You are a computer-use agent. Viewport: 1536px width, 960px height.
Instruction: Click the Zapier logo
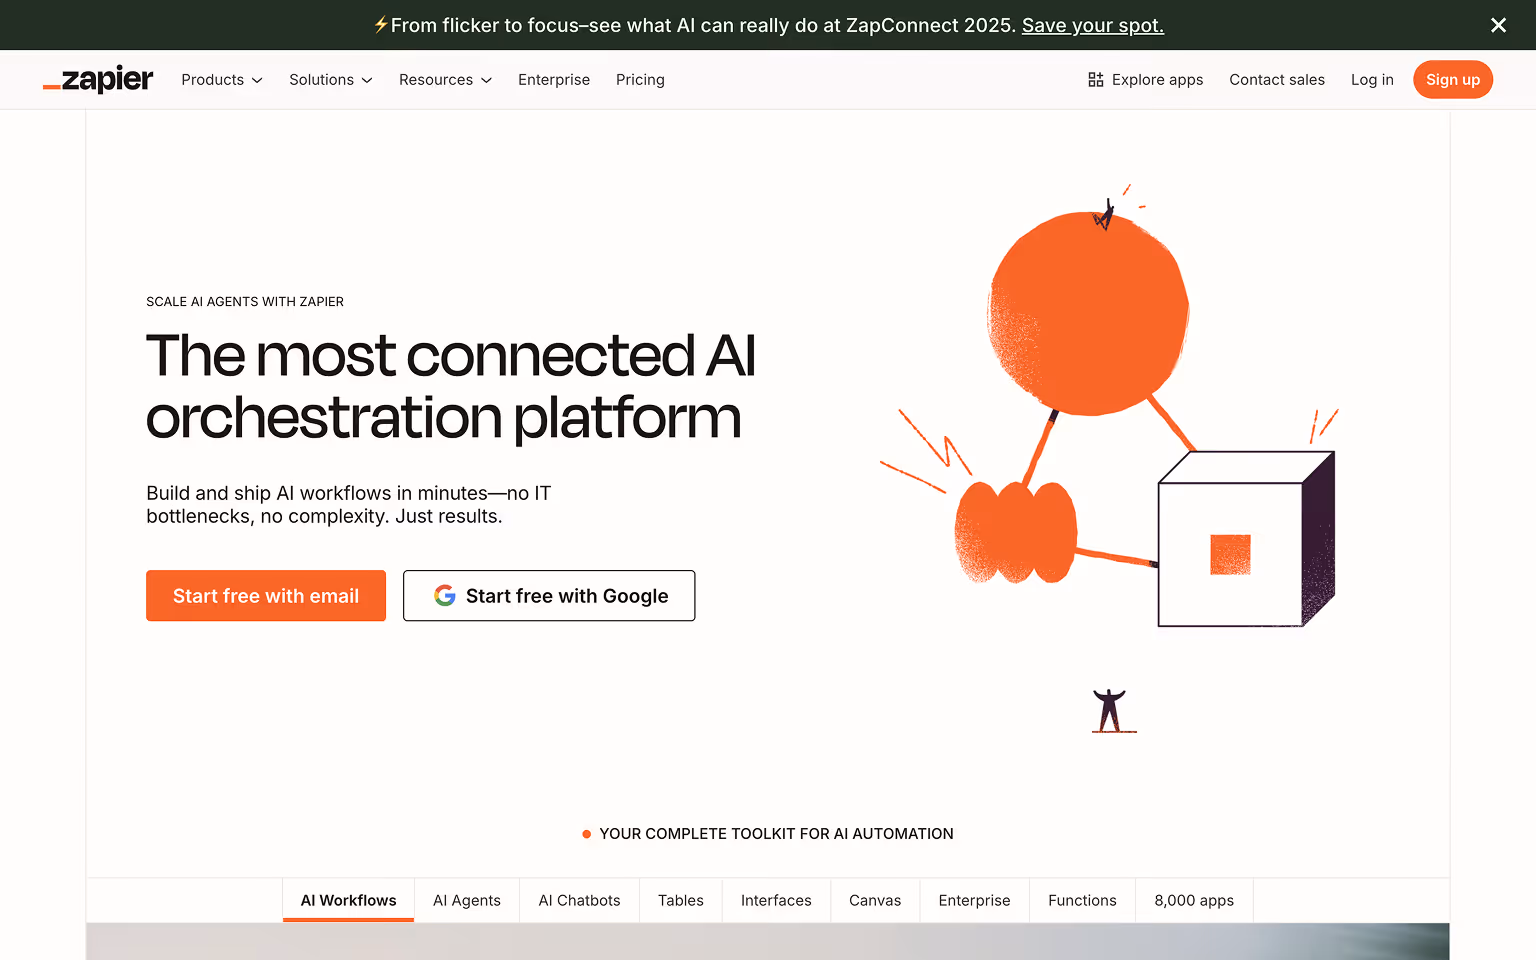coord(97,79)
